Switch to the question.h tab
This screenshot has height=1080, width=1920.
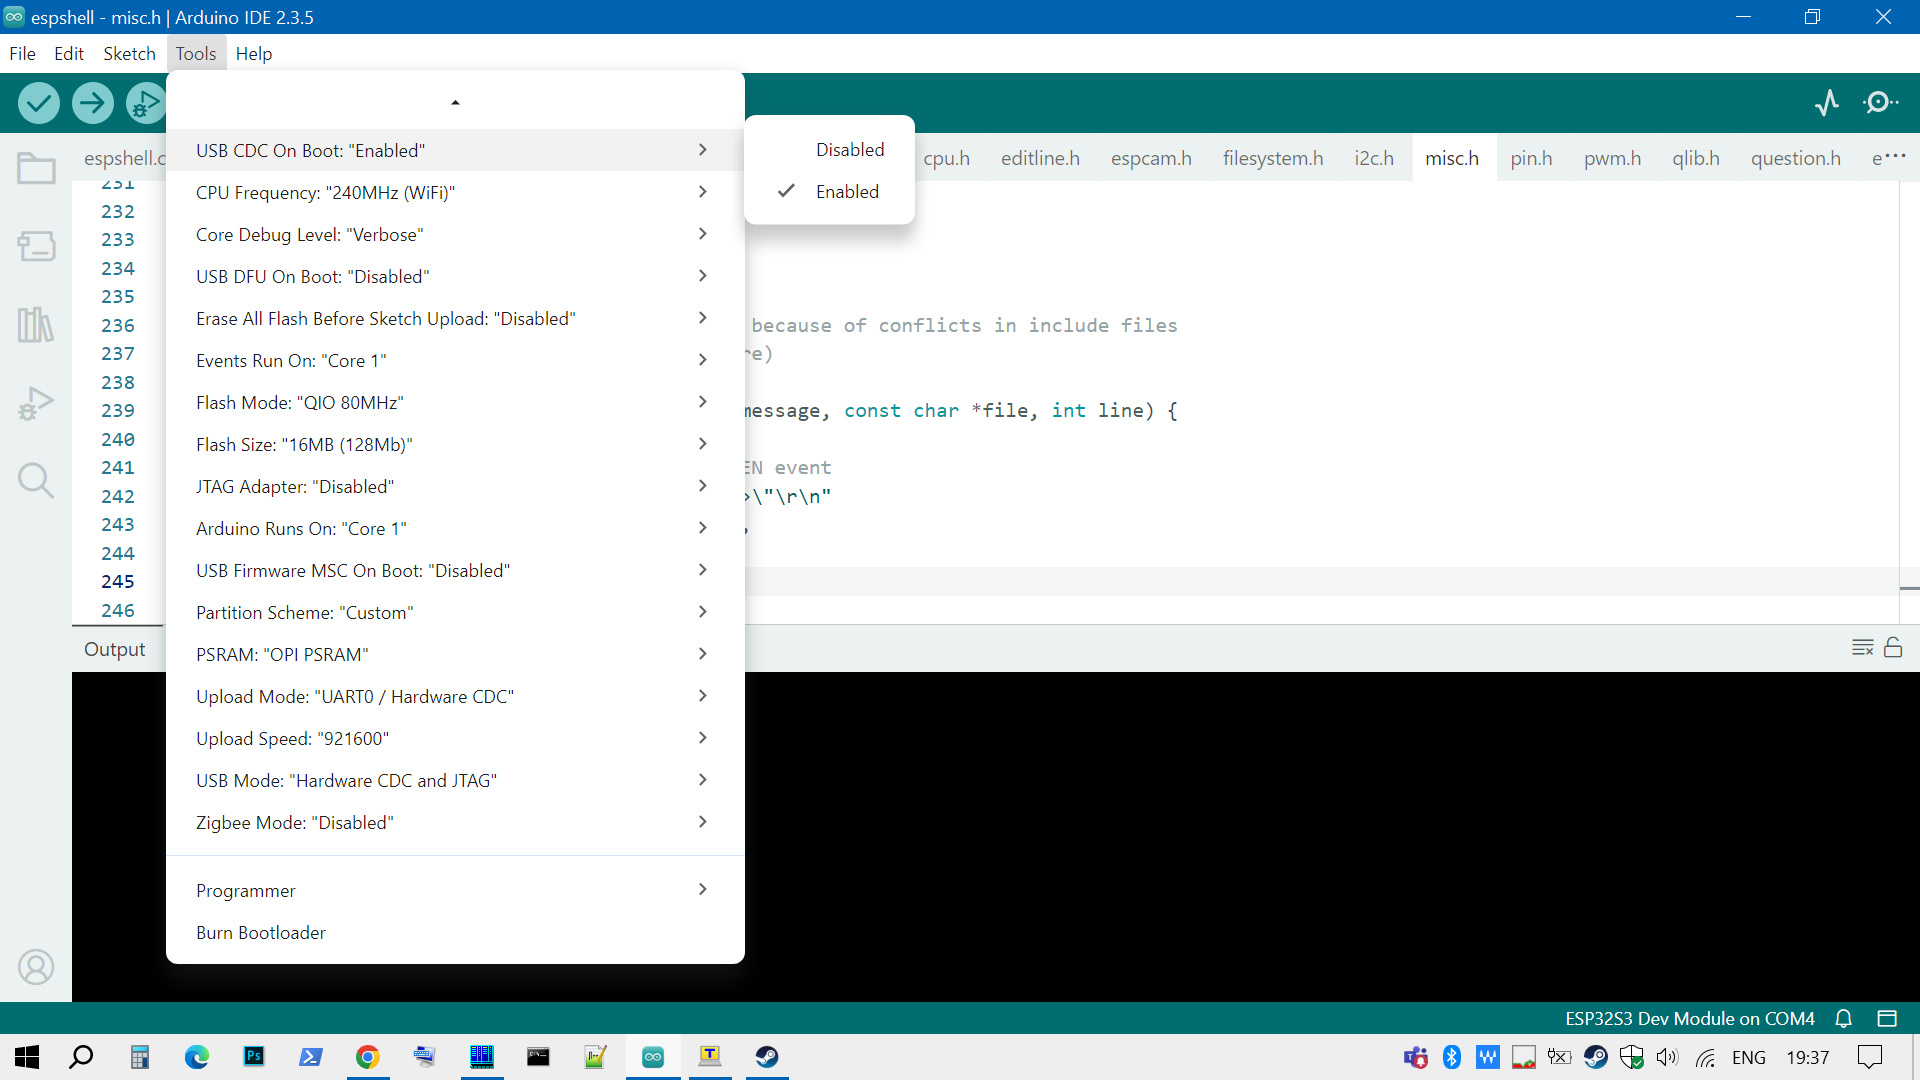click(x=1795, y=158)
